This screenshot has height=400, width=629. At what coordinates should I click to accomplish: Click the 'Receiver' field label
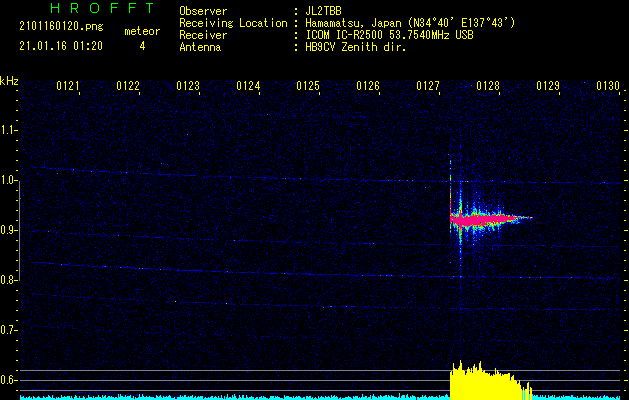click(x=203, y=35)
